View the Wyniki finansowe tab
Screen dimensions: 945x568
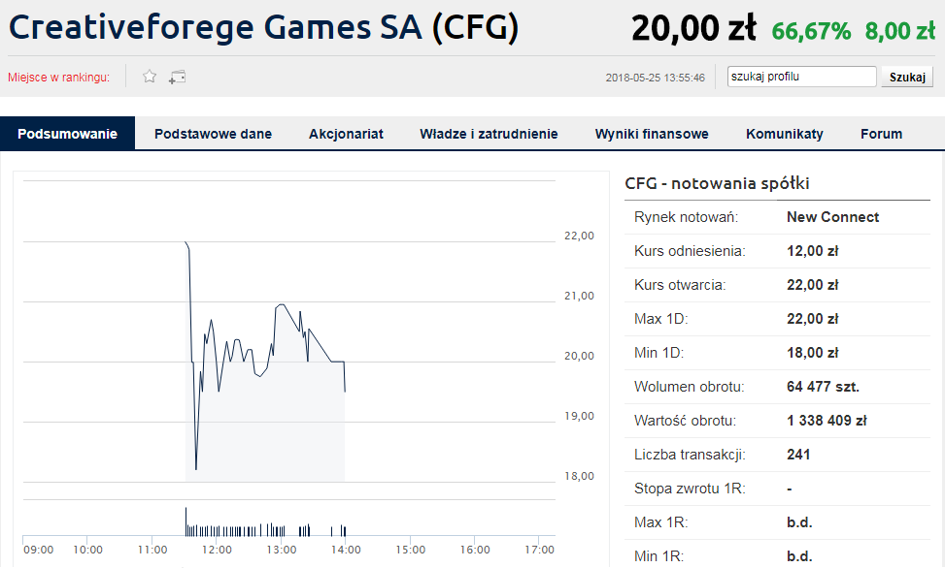click(651, 134)
